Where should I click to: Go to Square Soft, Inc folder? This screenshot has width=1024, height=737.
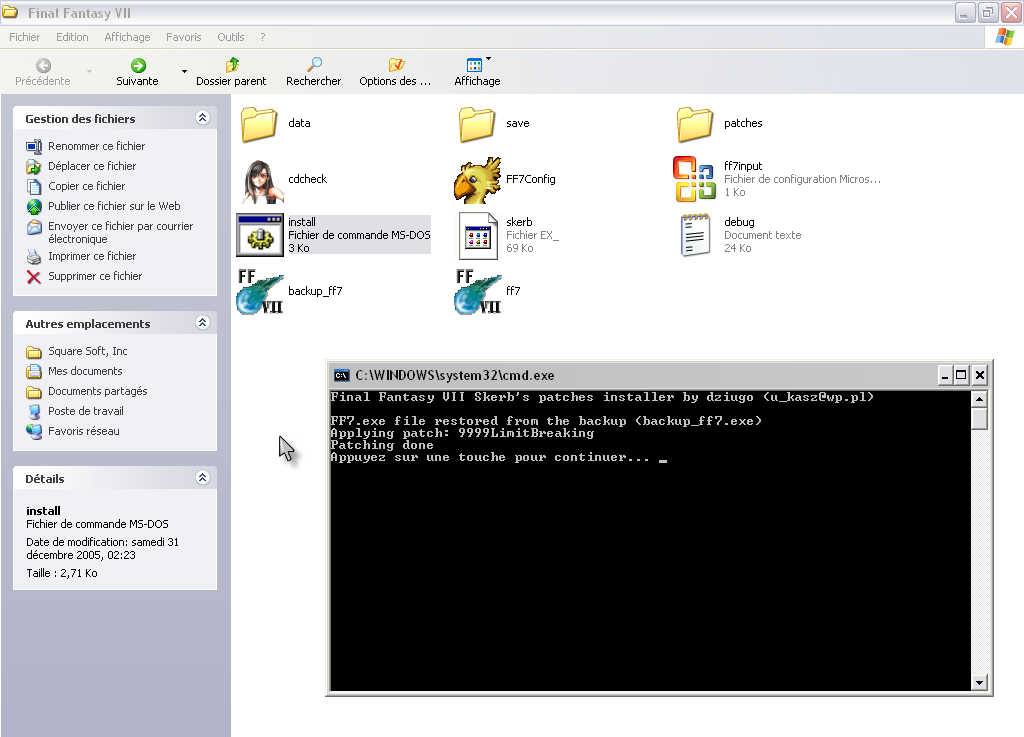(x=88, y=351)
